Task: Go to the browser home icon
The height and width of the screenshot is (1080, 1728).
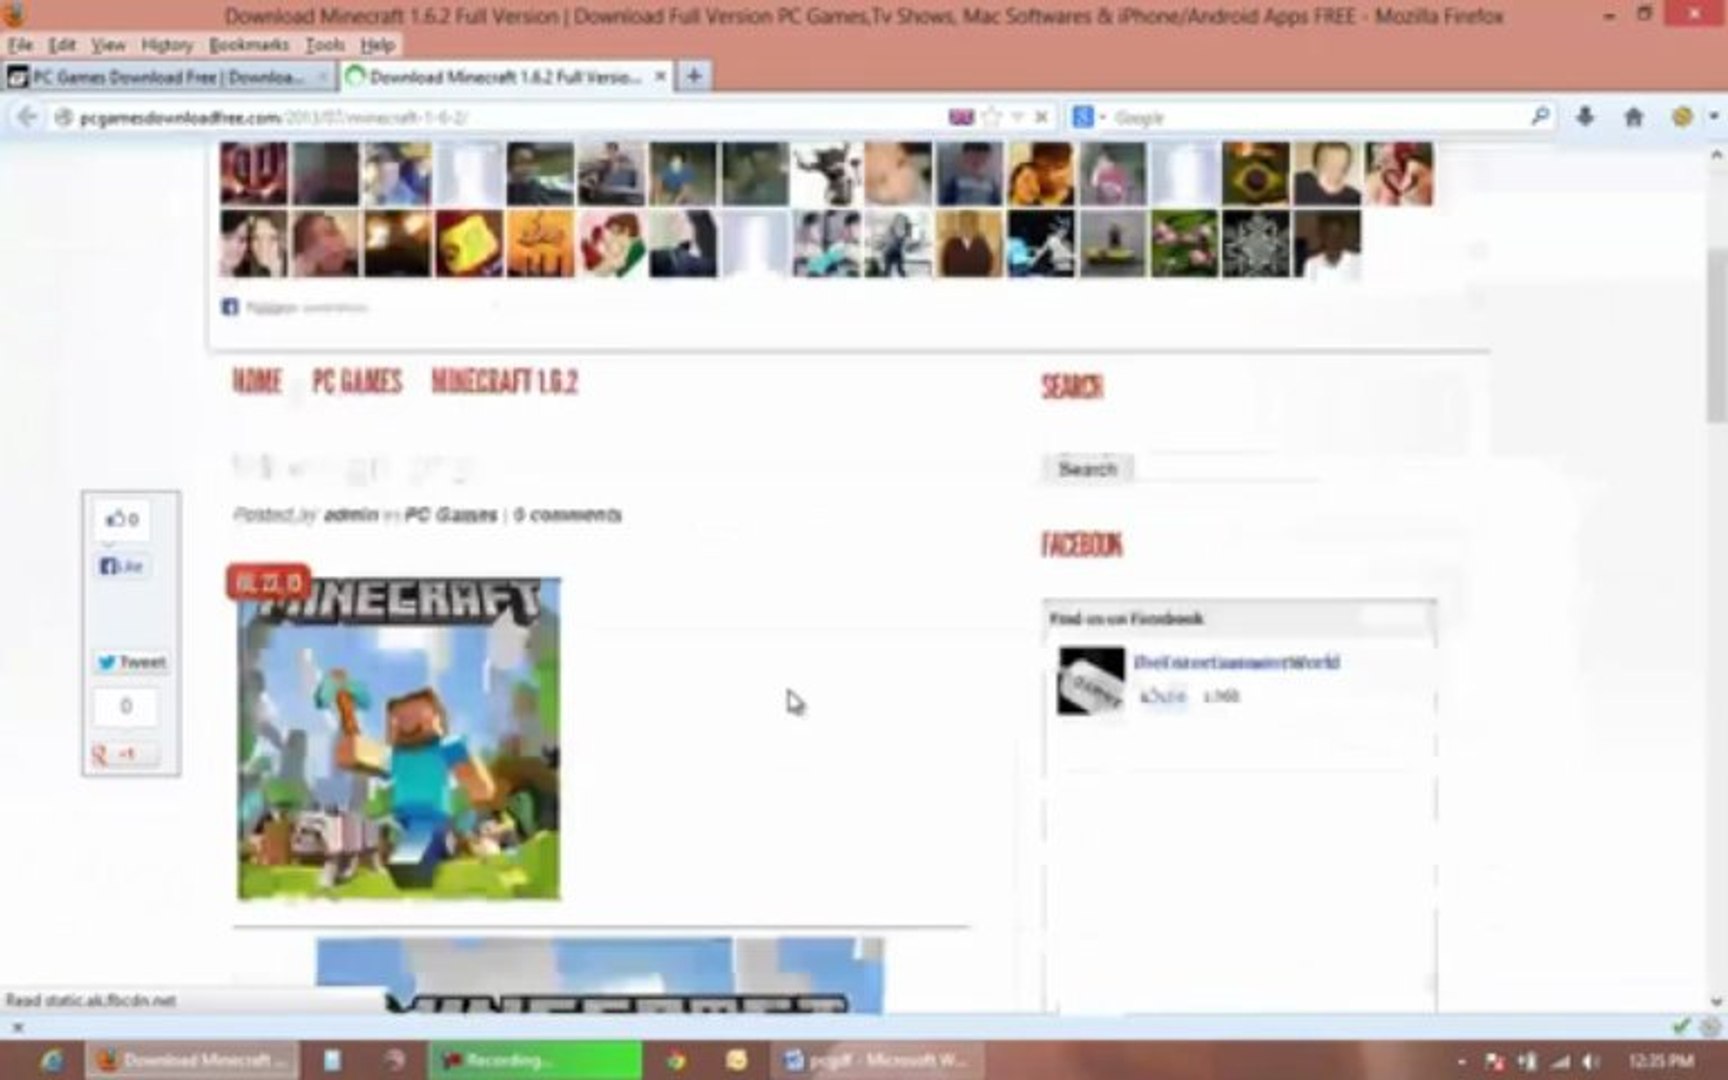Action: click(1634, 117)
